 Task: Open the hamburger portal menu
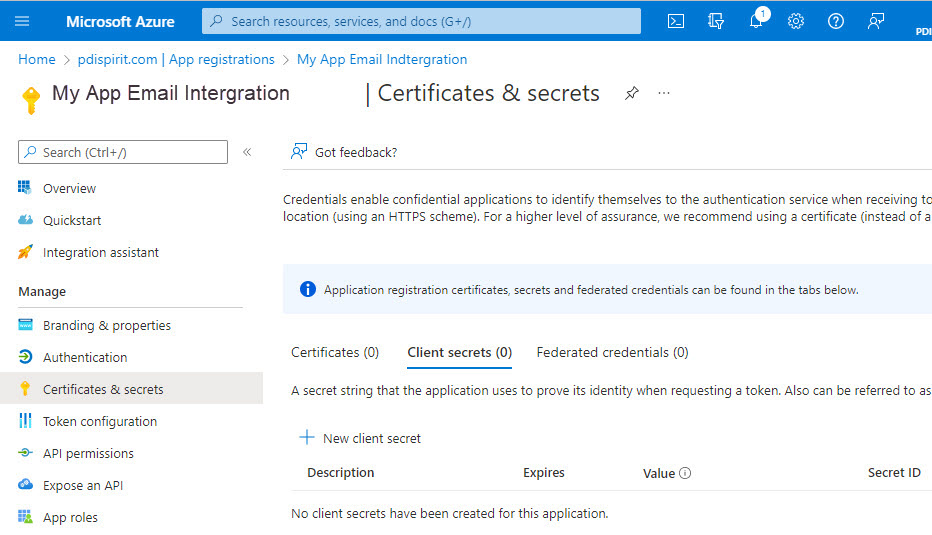(22, 21)
